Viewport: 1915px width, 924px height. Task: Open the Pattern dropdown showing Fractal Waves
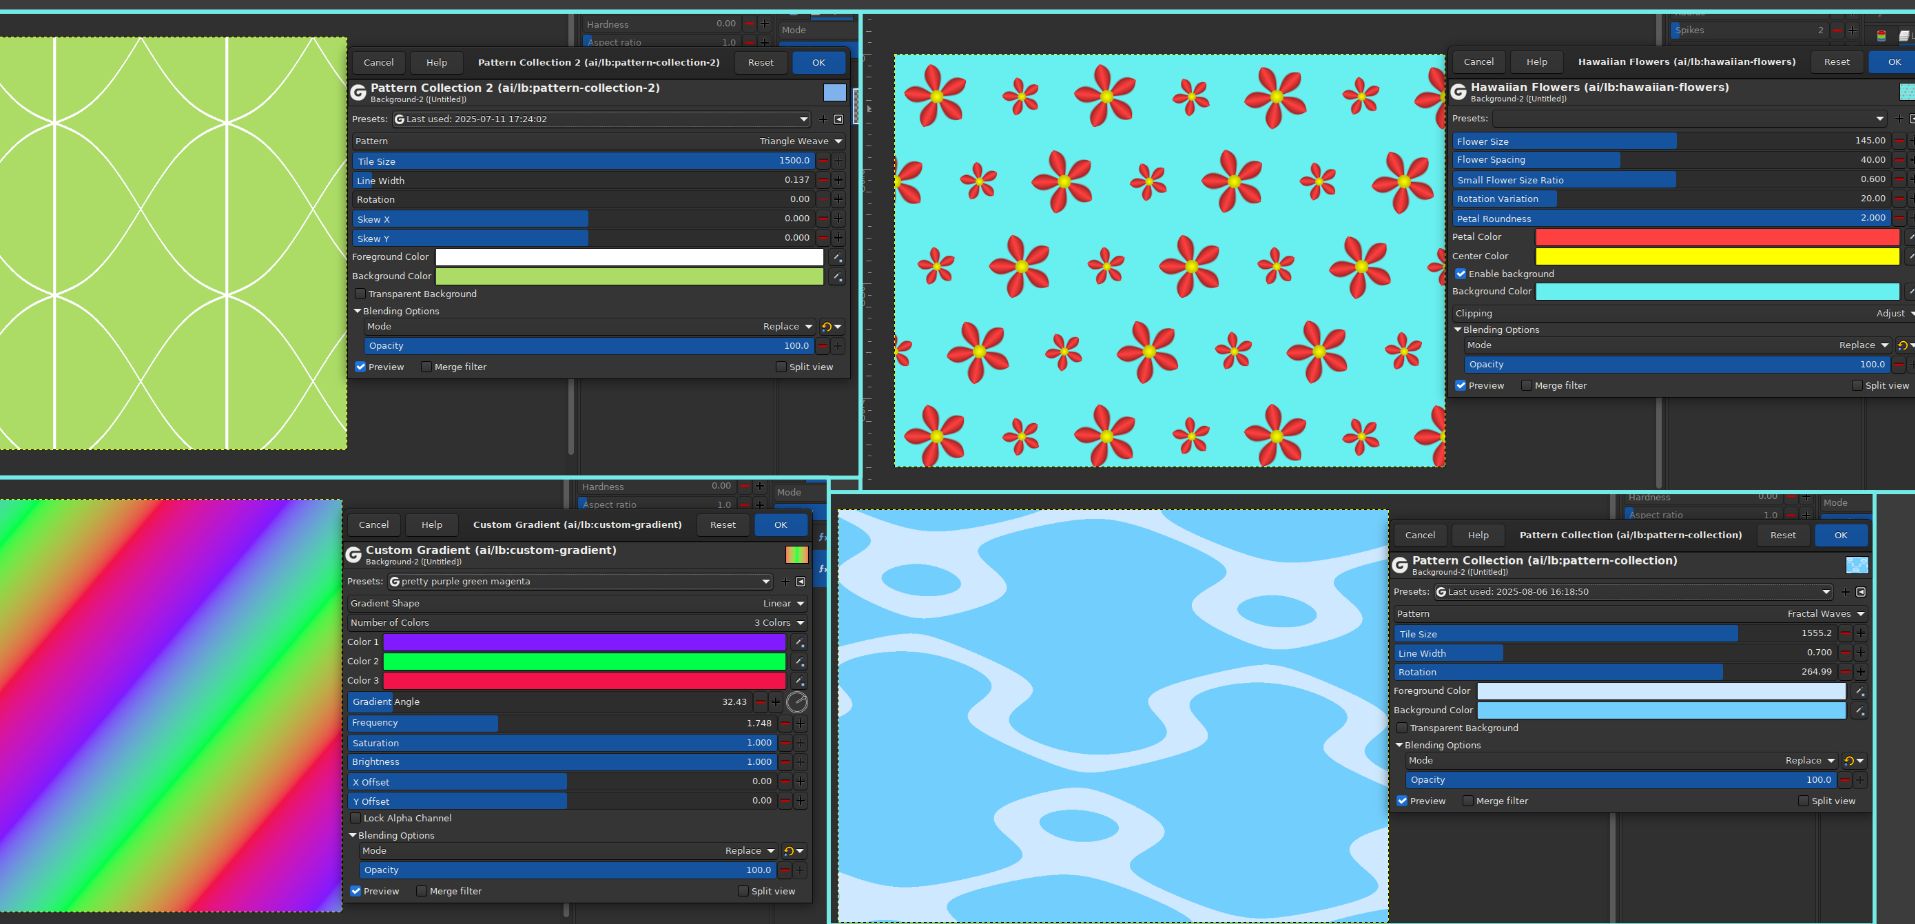pos(1630,614)
